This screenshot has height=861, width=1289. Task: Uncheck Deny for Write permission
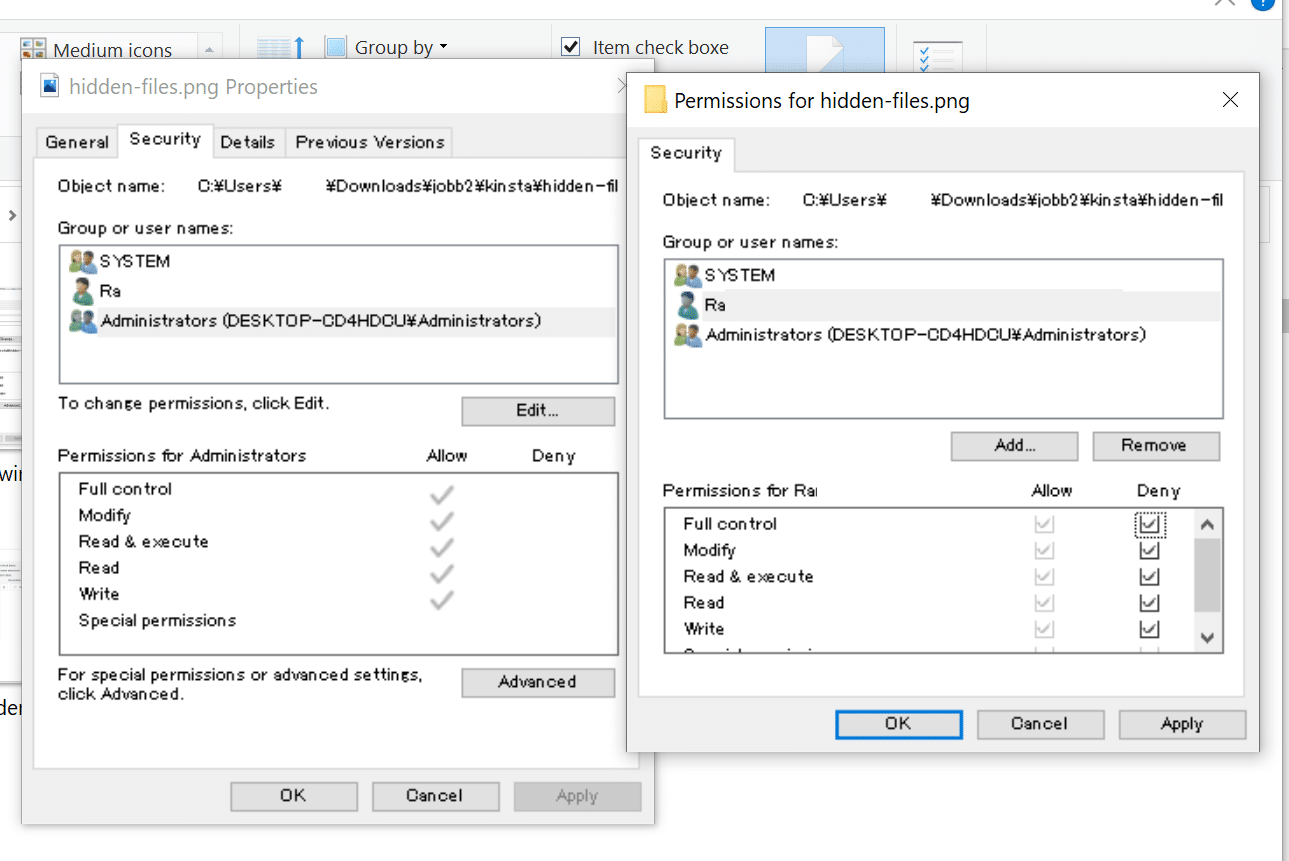pyautogui.click(x=1149, y=628)
